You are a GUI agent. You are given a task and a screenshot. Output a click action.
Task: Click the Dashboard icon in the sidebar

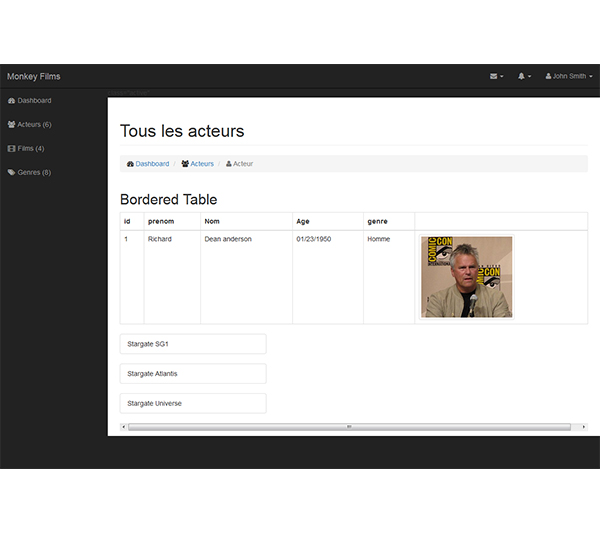point(11,101)
